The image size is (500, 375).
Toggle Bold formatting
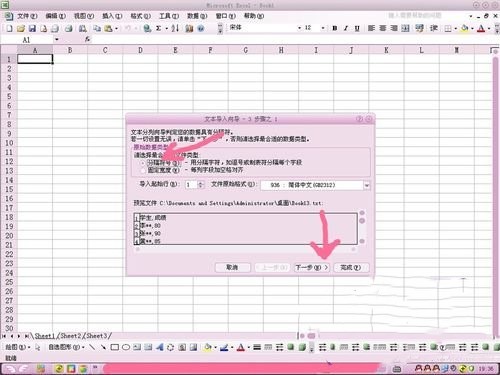click(x=334, y=28)
